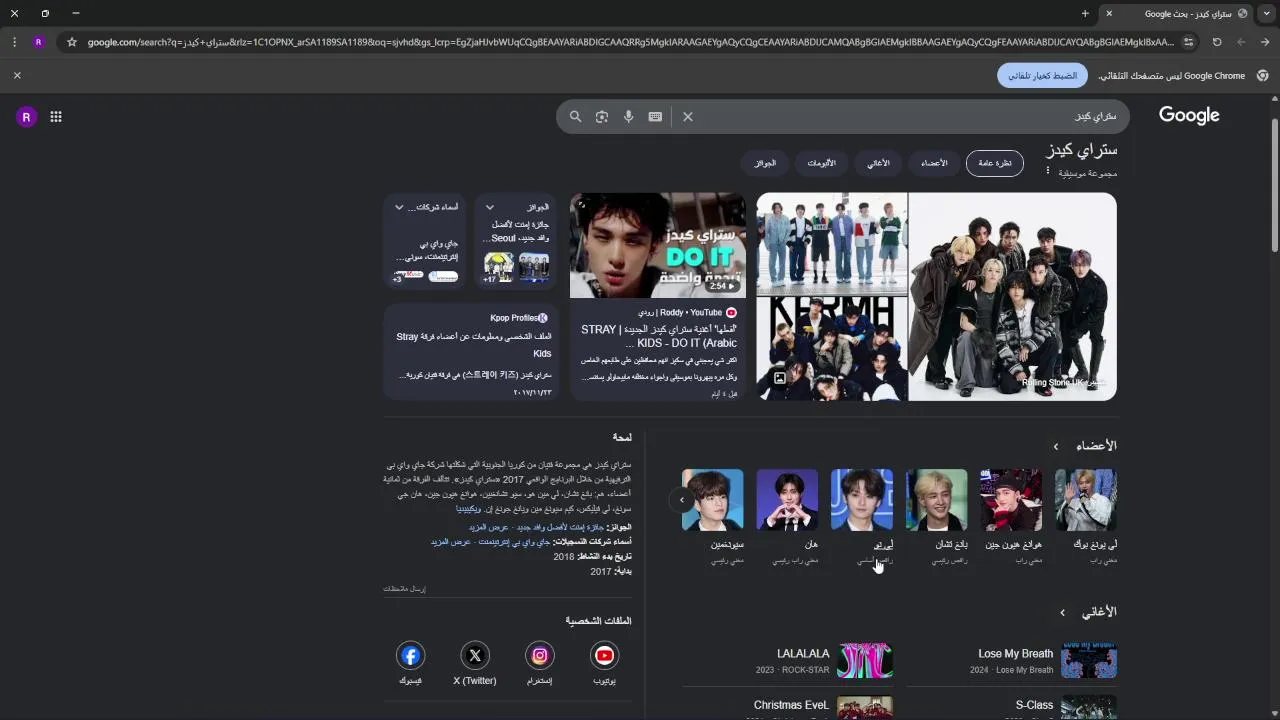Open the Google account avatar R
This screenshot has height=720, width=1280.
[x=26, y=117]
